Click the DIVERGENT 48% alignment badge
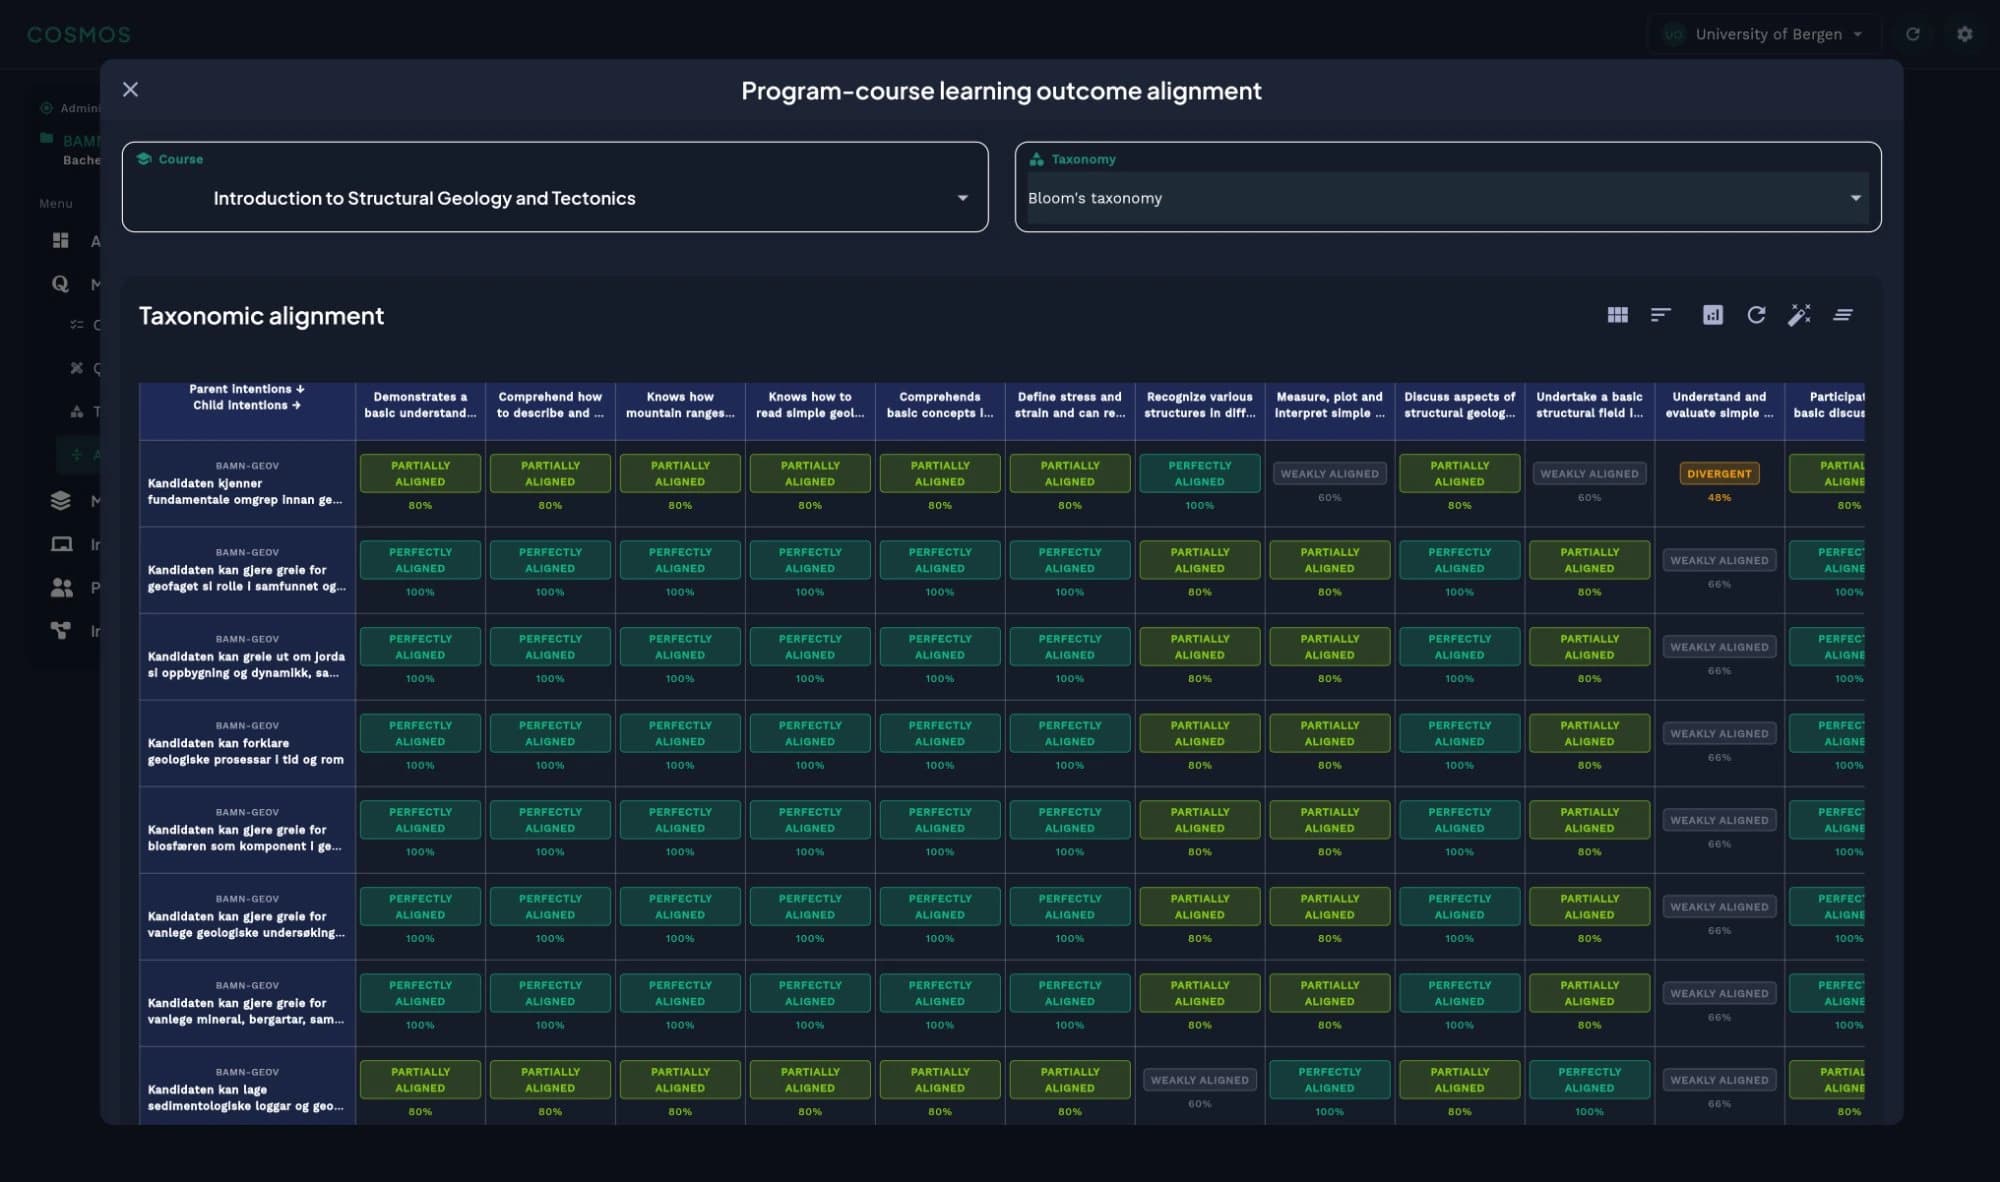The width and height of the screenshot is (2000, 1182). click(x=1718, y=474)
